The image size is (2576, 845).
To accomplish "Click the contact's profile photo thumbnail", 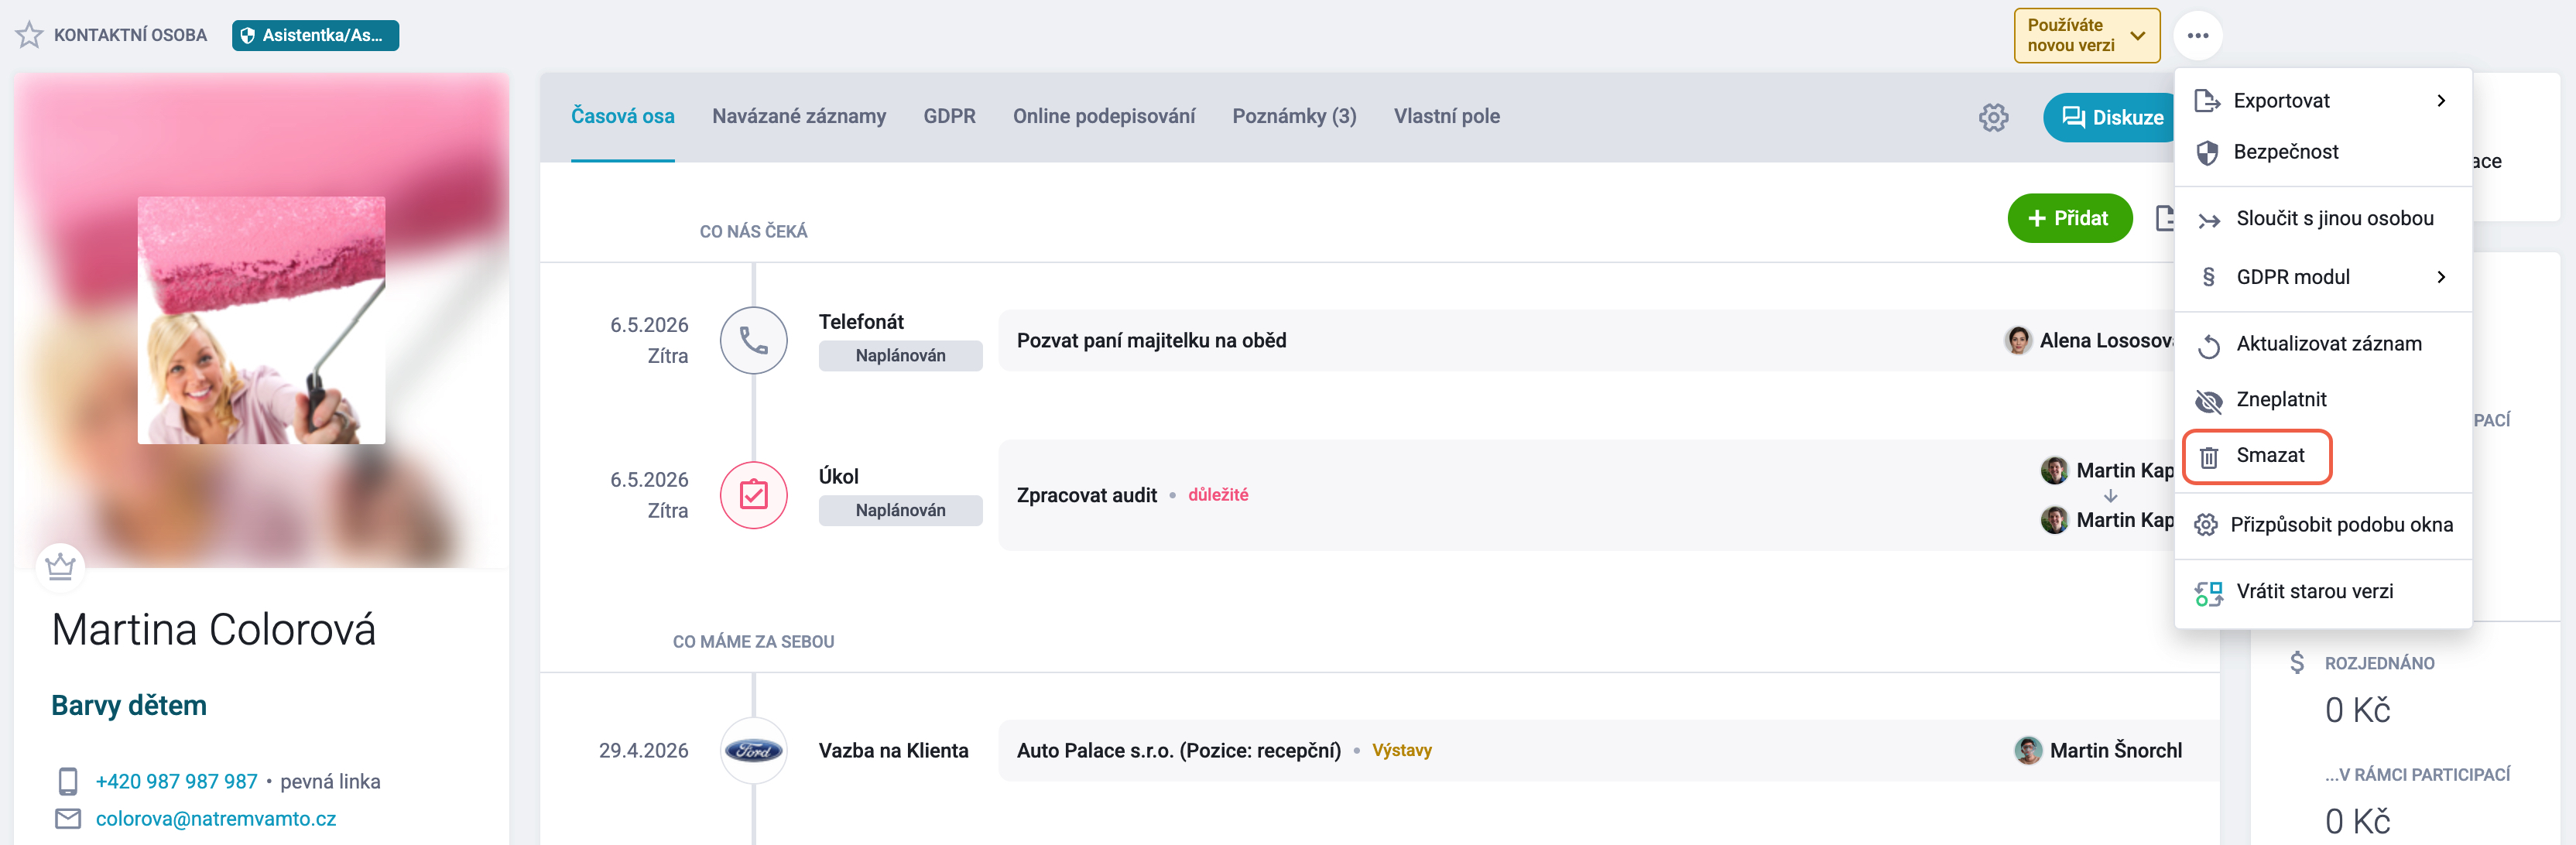I will [x=261, y=320].
